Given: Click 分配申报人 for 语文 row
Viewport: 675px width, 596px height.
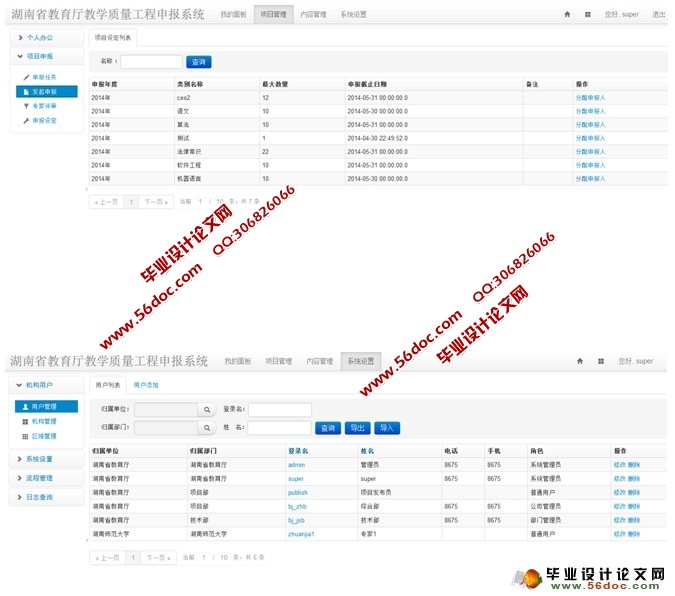Looking at the screenshot, I should pos(590,111).
